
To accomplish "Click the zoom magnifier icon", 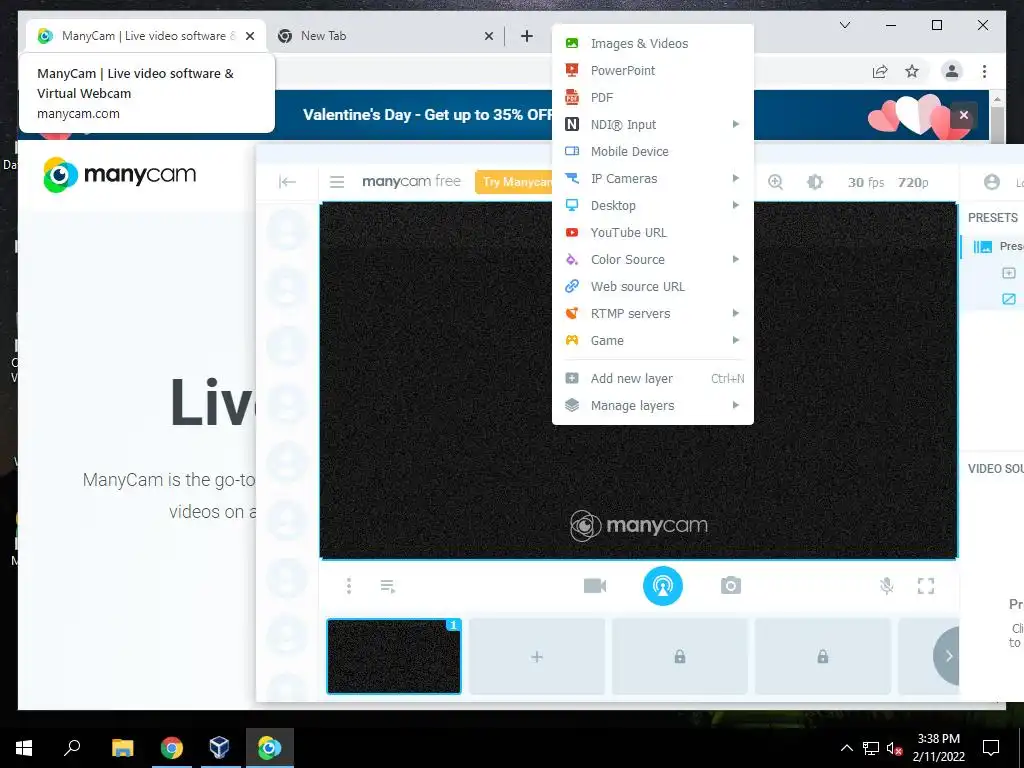I will [775, 182].
